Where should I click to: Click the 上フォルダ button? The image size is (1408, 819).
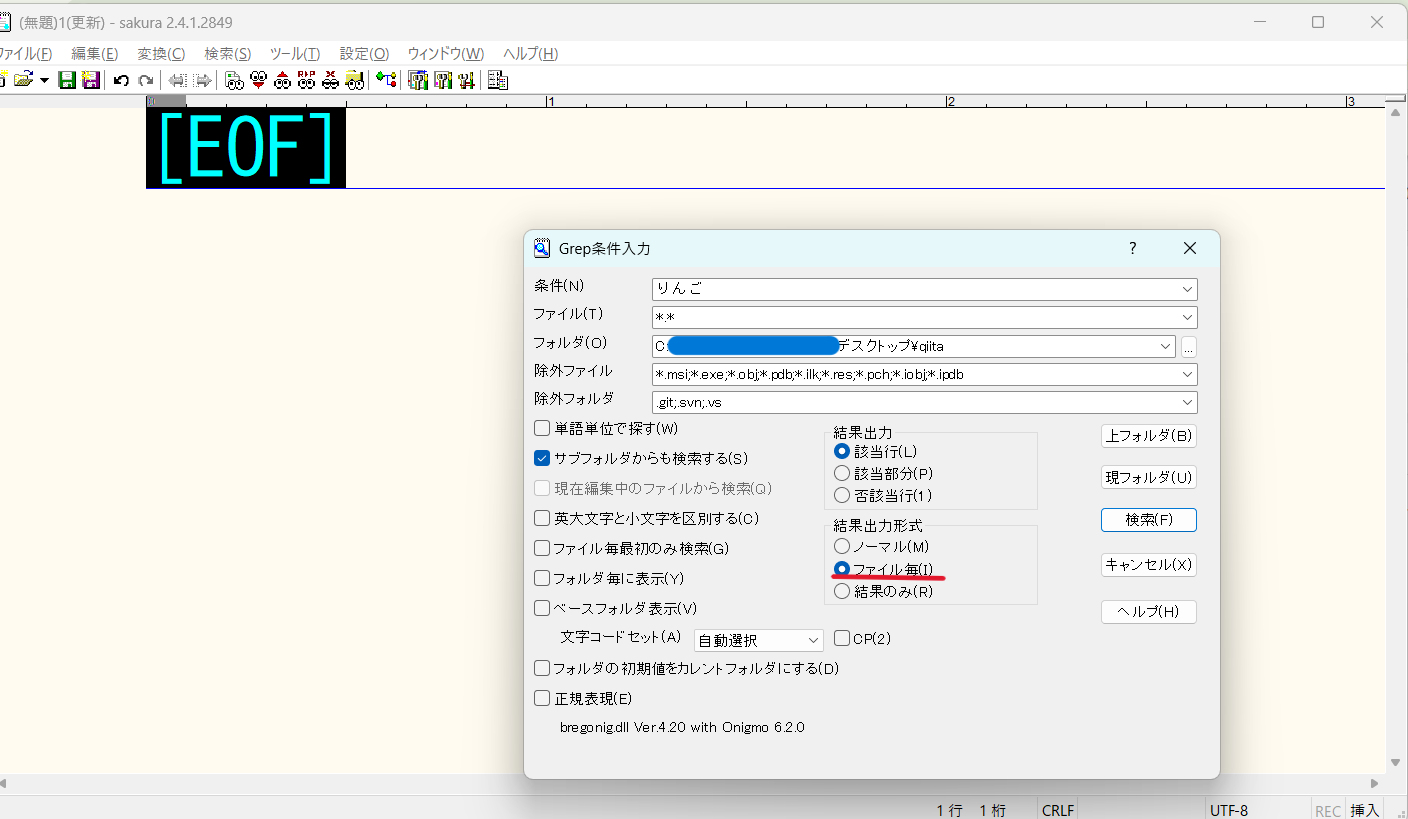click(1148, 435)
